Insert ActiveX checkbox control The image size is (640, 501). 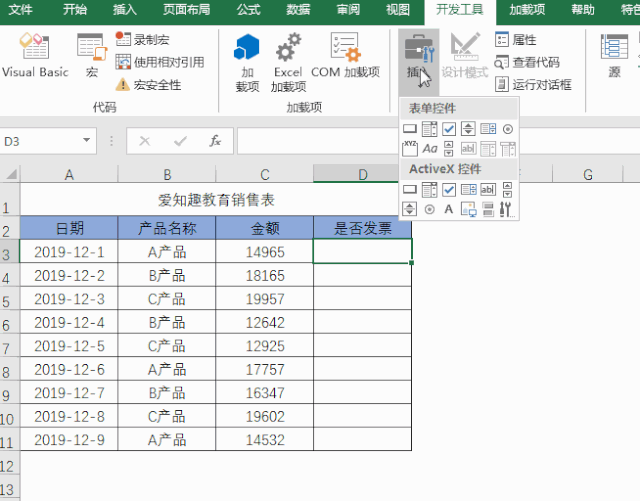[449, 189]
